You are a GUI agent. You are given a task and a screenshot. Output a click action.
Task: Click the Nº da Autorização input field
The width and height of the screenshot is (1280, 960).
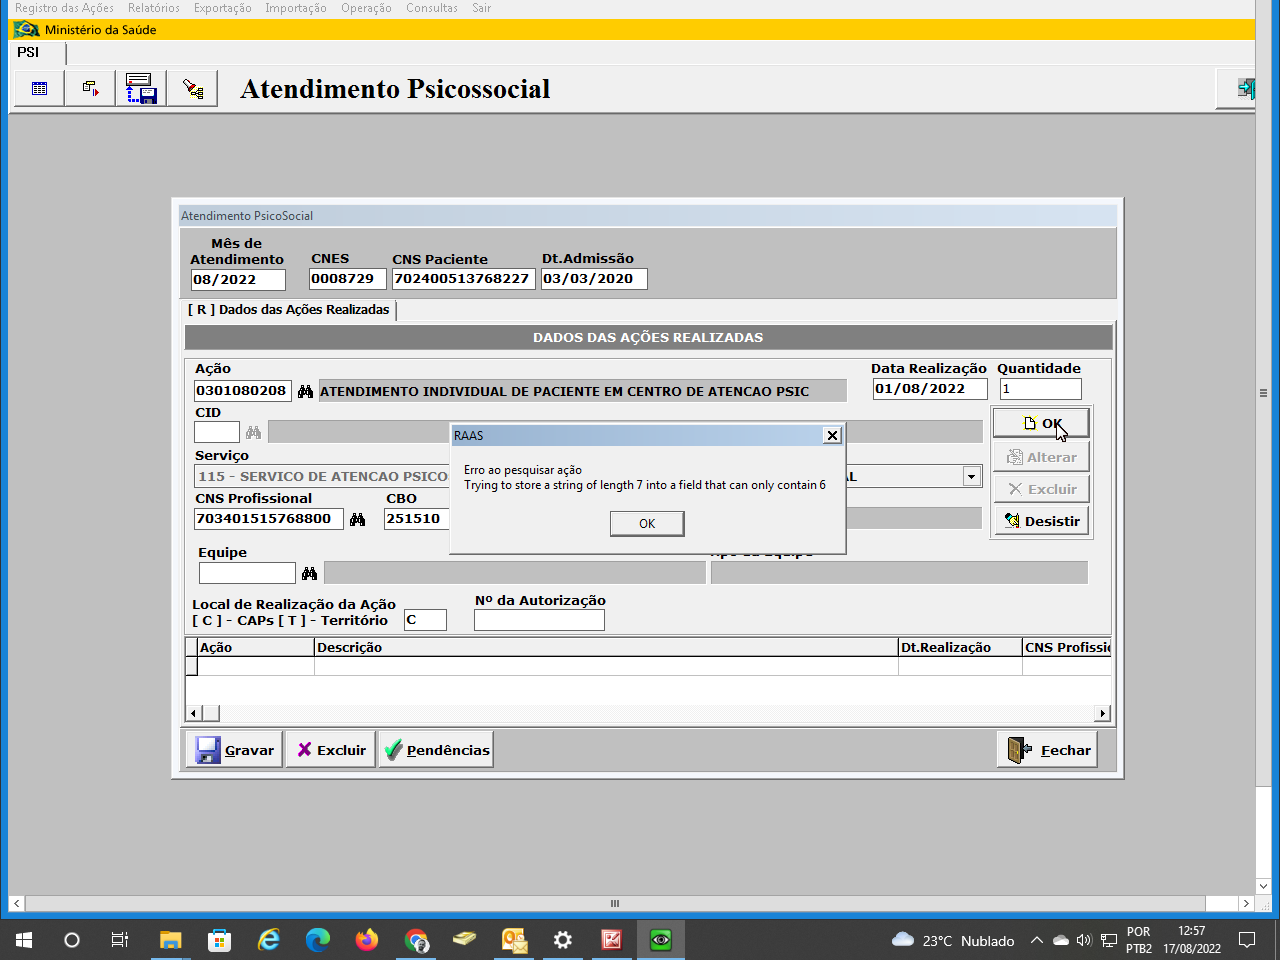(x=539, y=620)
